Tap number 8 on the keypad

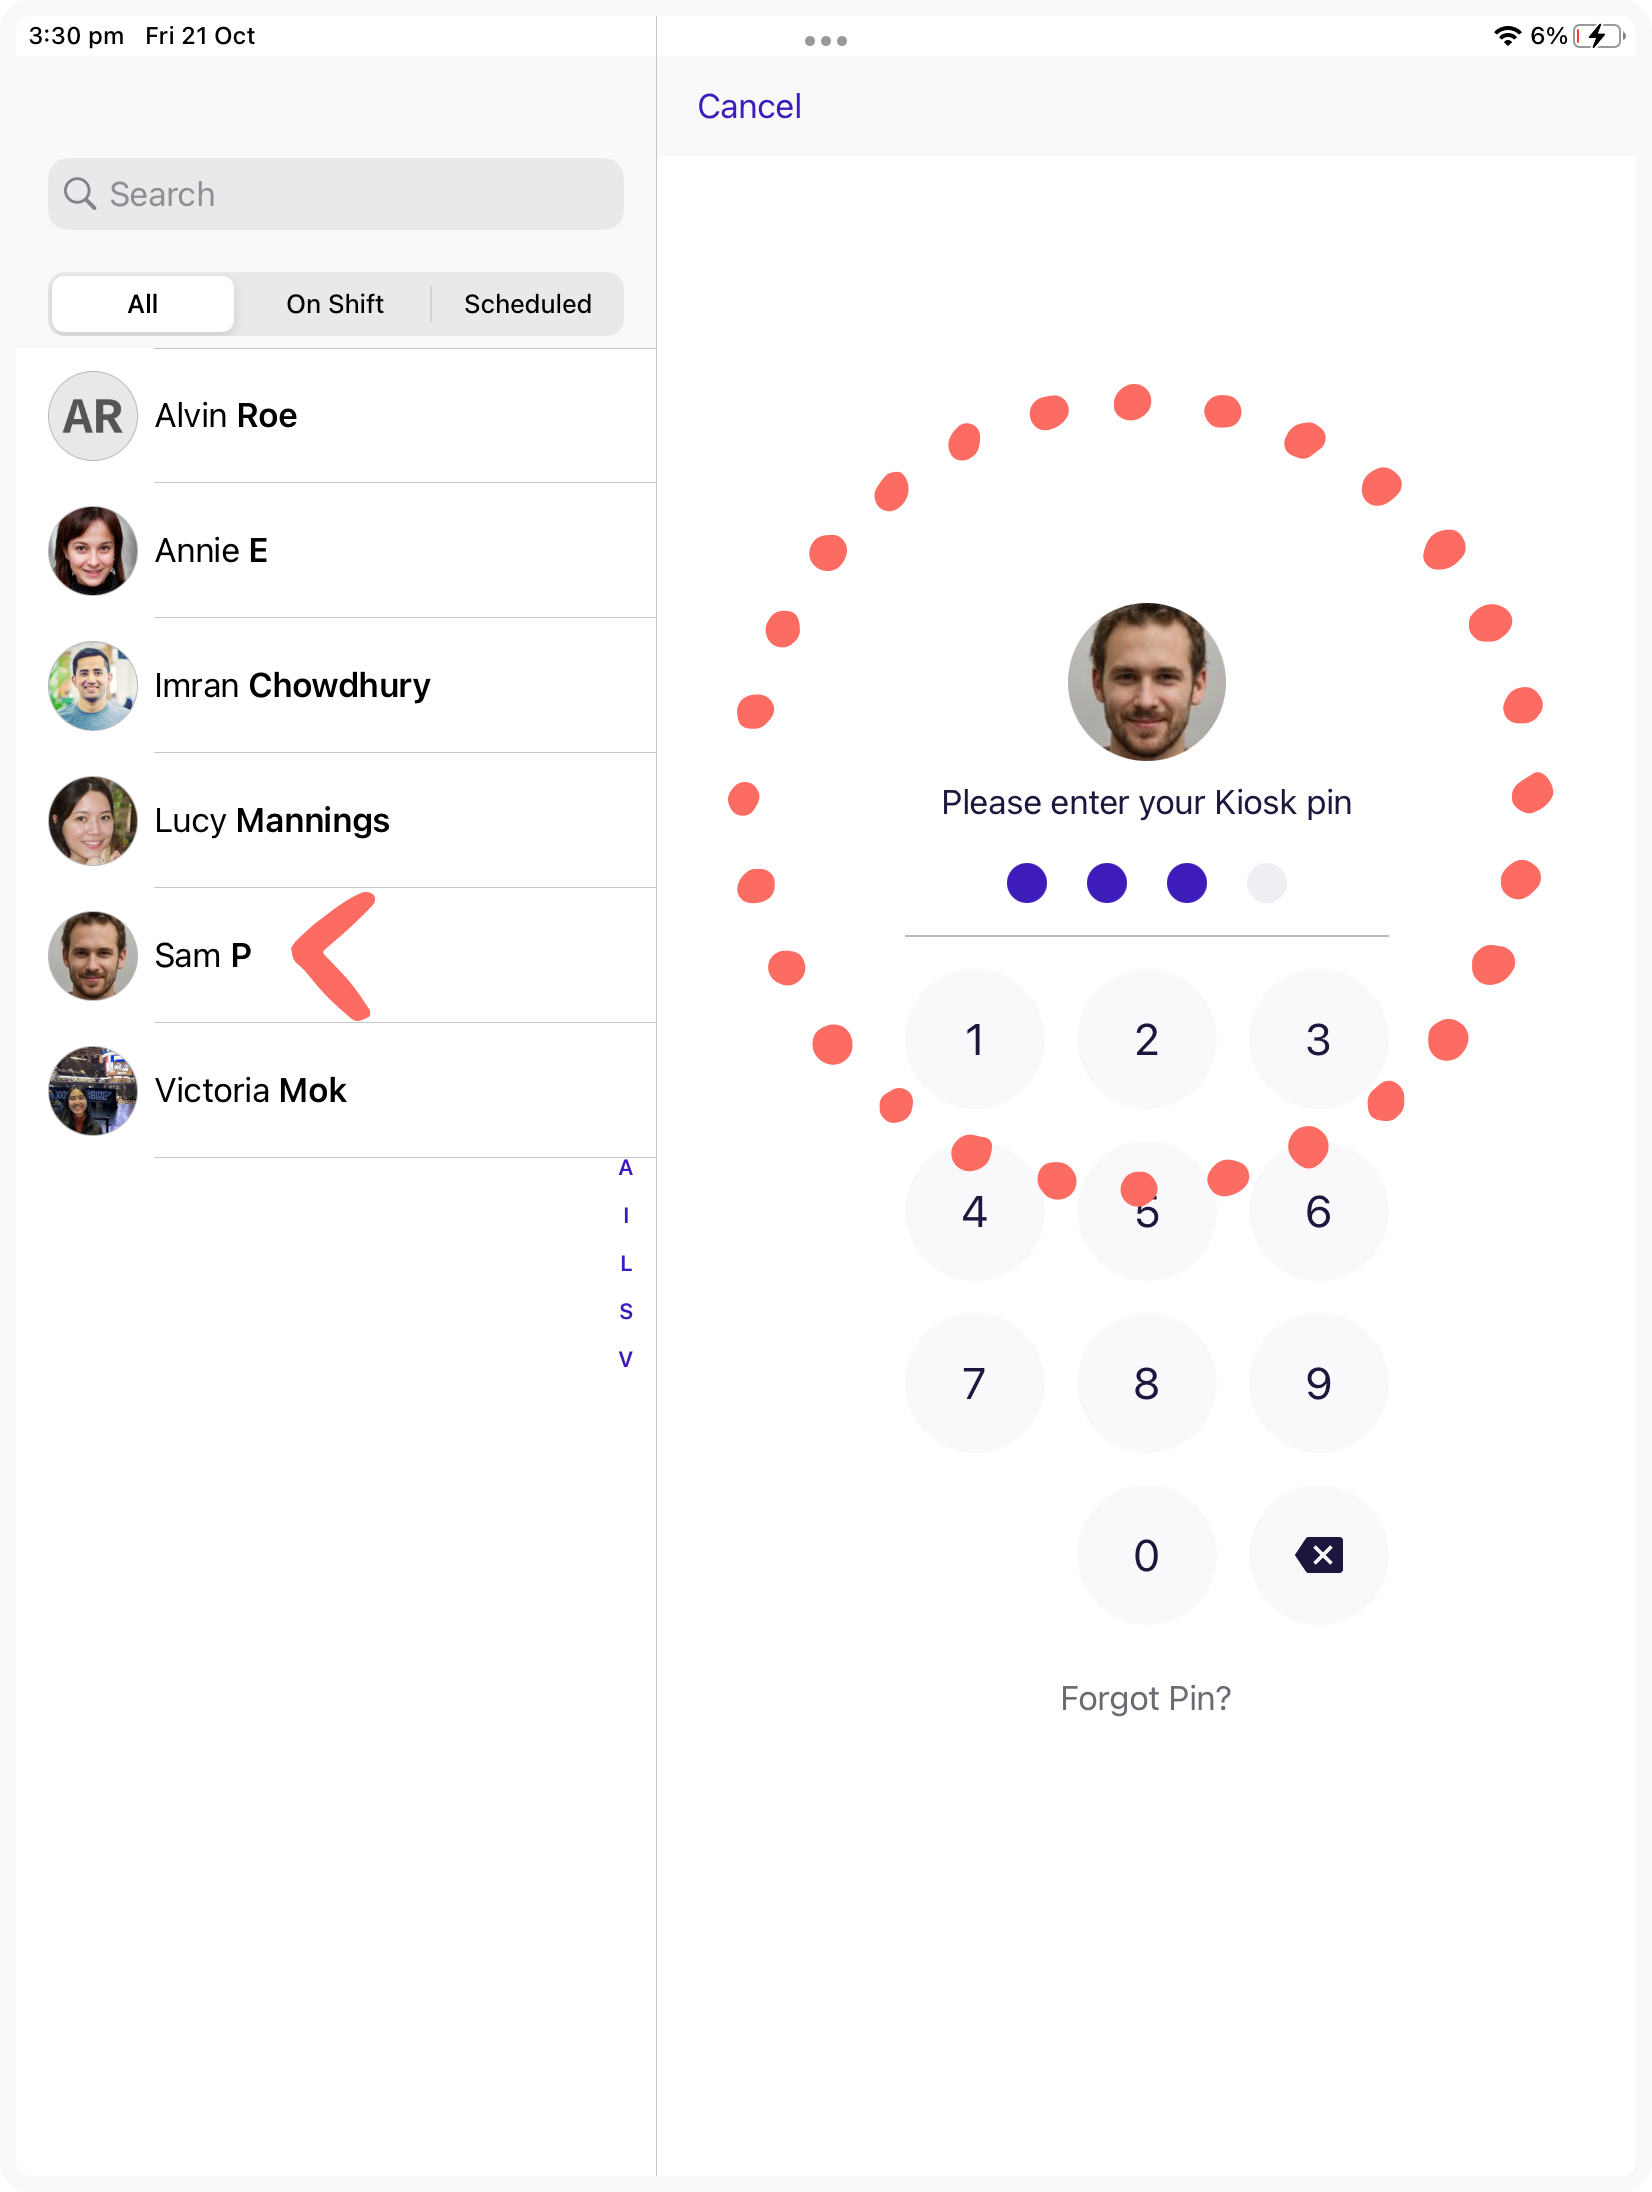1146,1383
